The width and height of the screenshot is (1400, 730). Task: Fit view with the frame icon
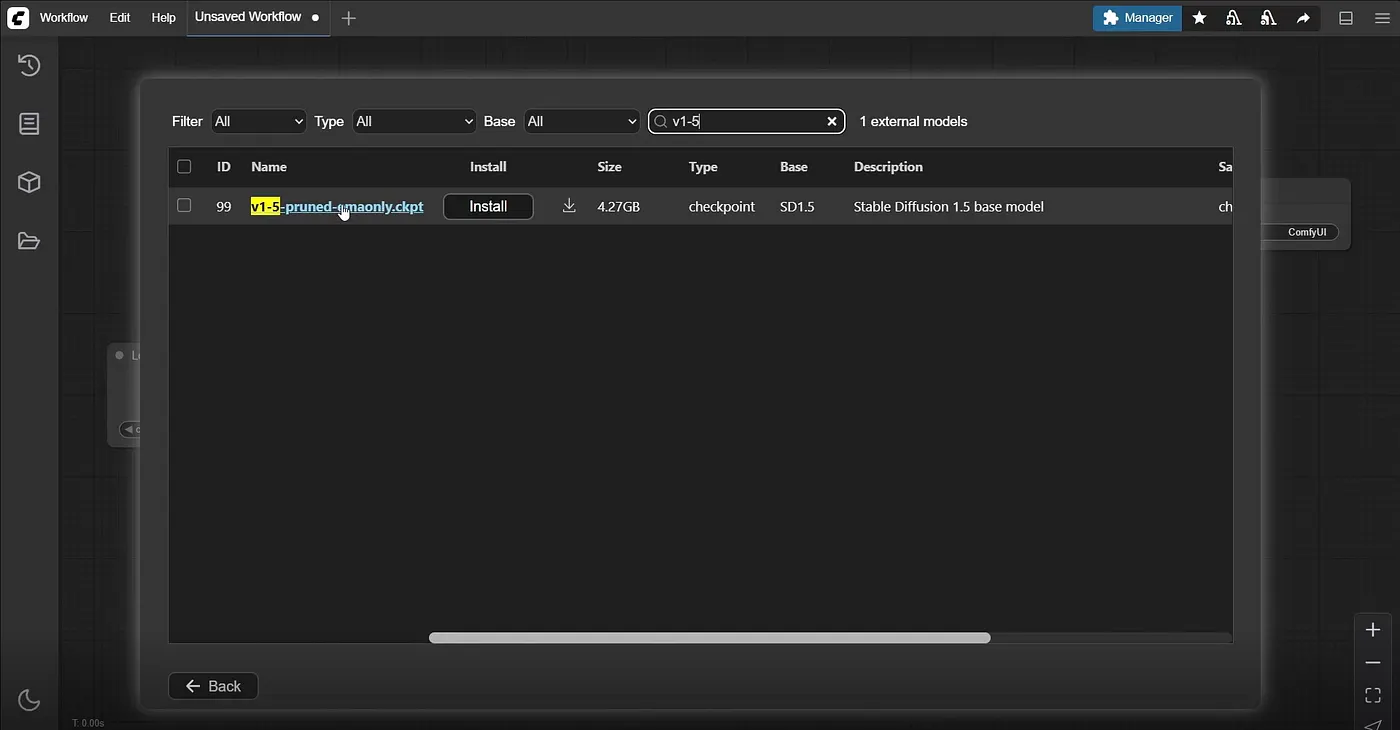tap(1373, 694)
